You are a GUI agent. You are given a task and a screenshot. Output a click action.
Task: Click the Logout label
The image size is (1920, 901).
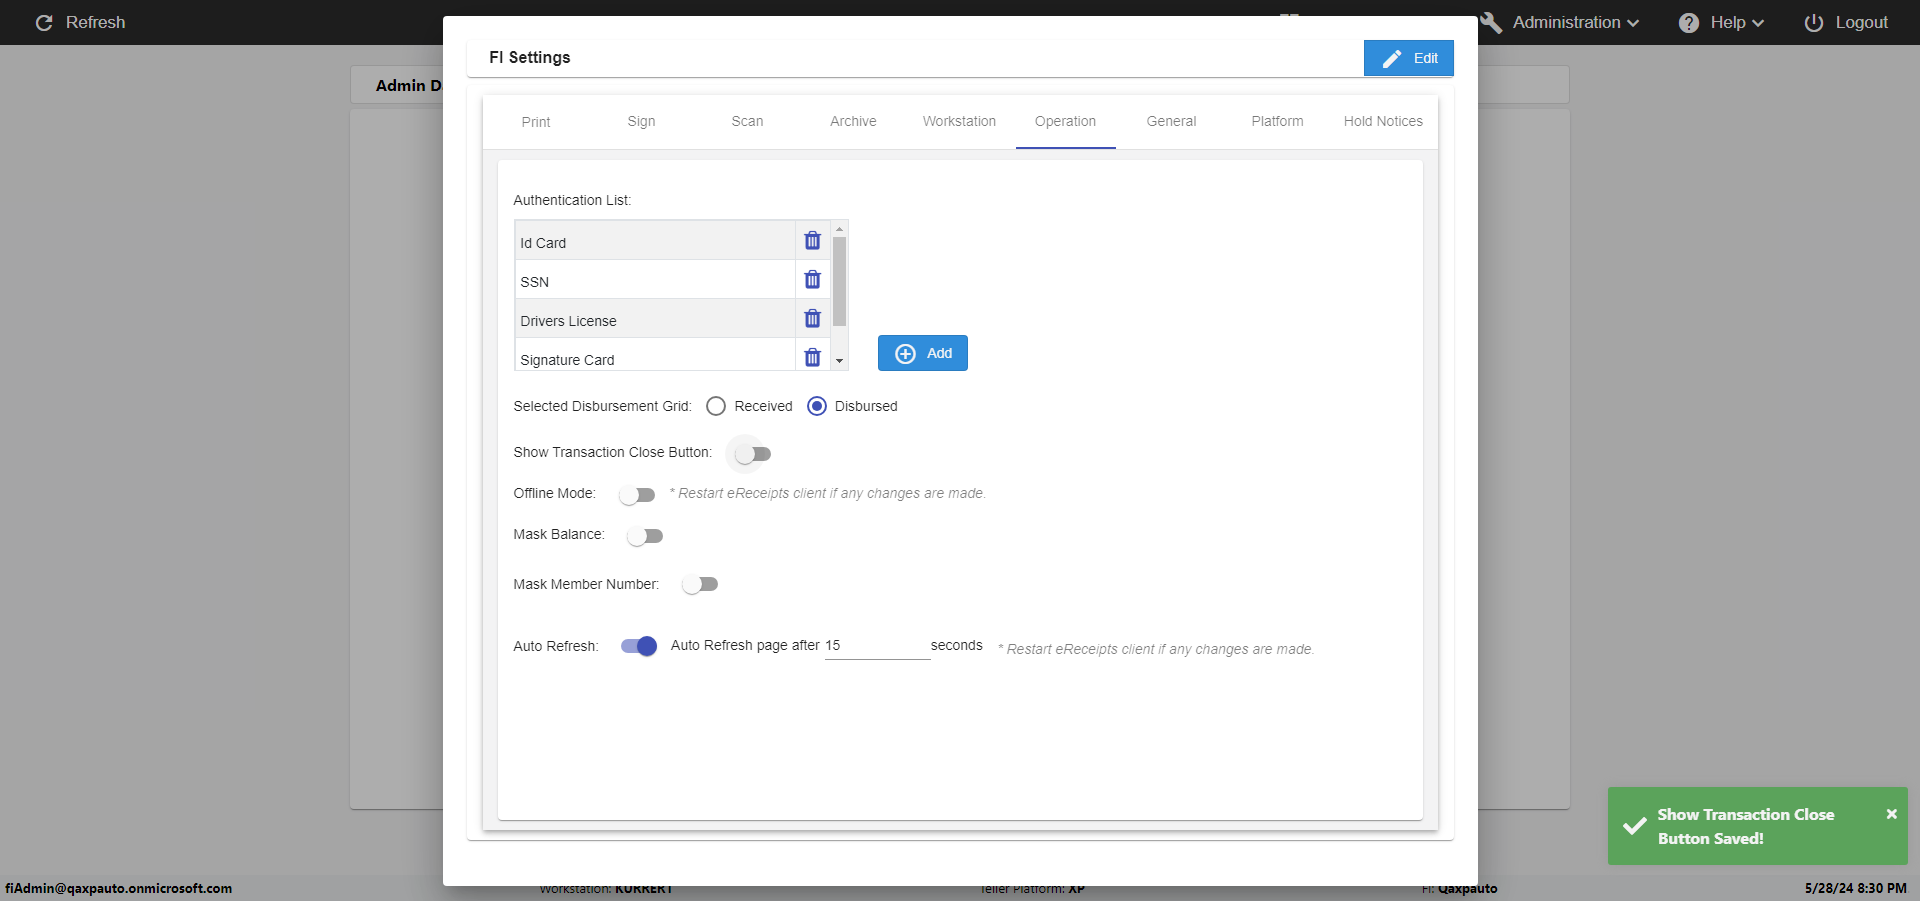[1861, 22]
